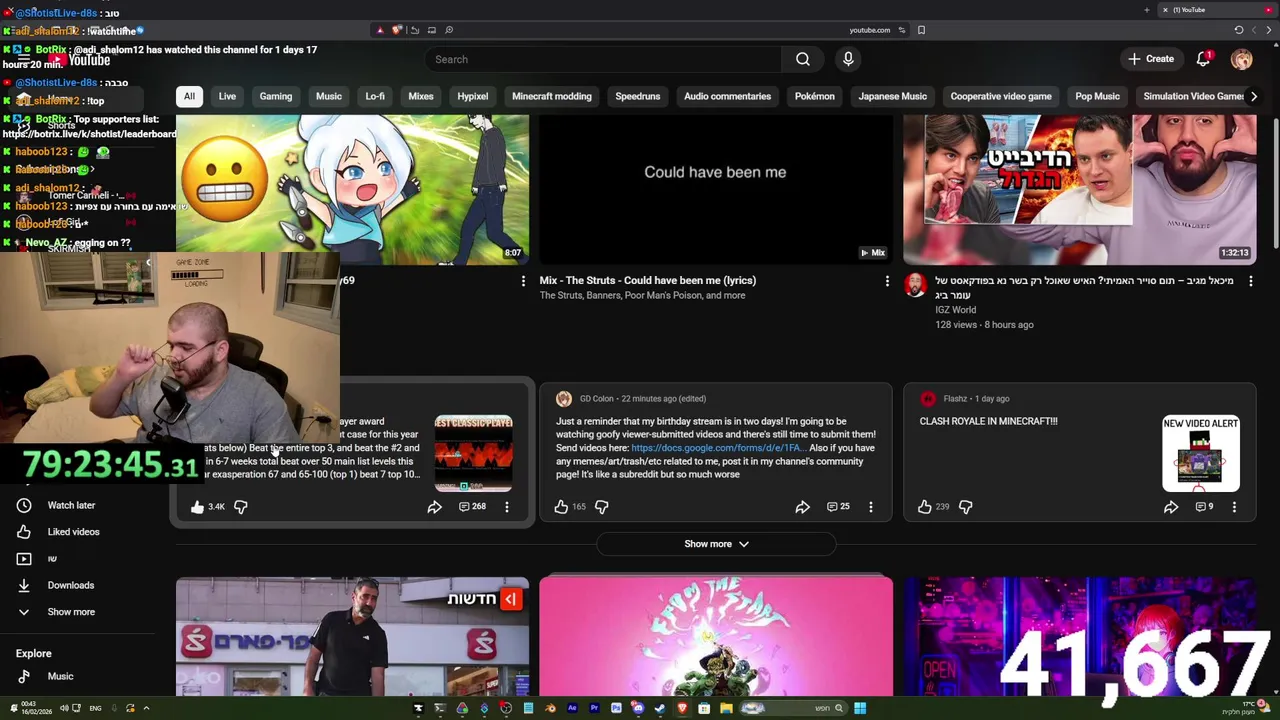The width and height of the screenshot is (1280, 720).
Task: Like the GD Colon post with 165 likes
Action: pos(561,507)
